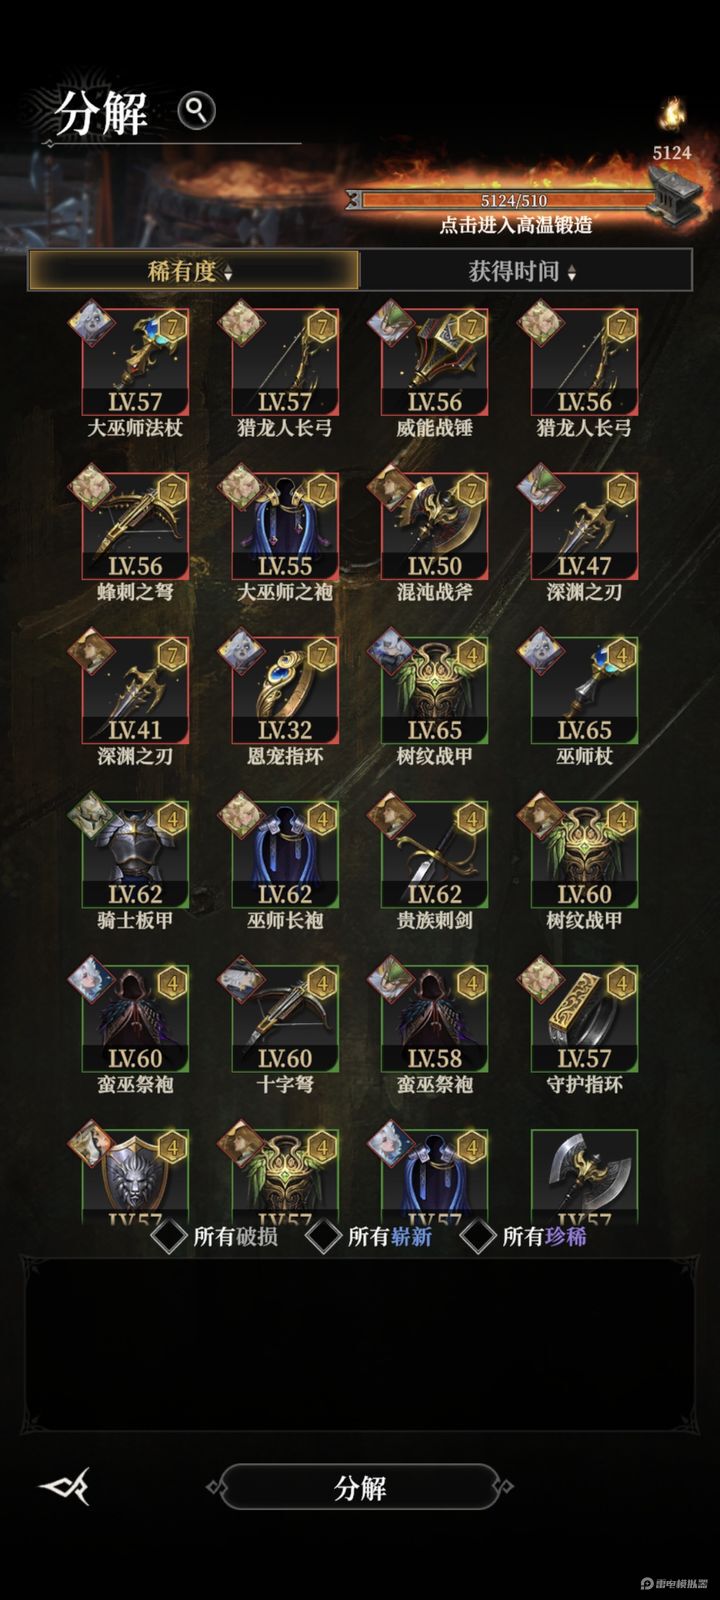Pick the LV.50 混沌战斧 axe

click(435, 526)
